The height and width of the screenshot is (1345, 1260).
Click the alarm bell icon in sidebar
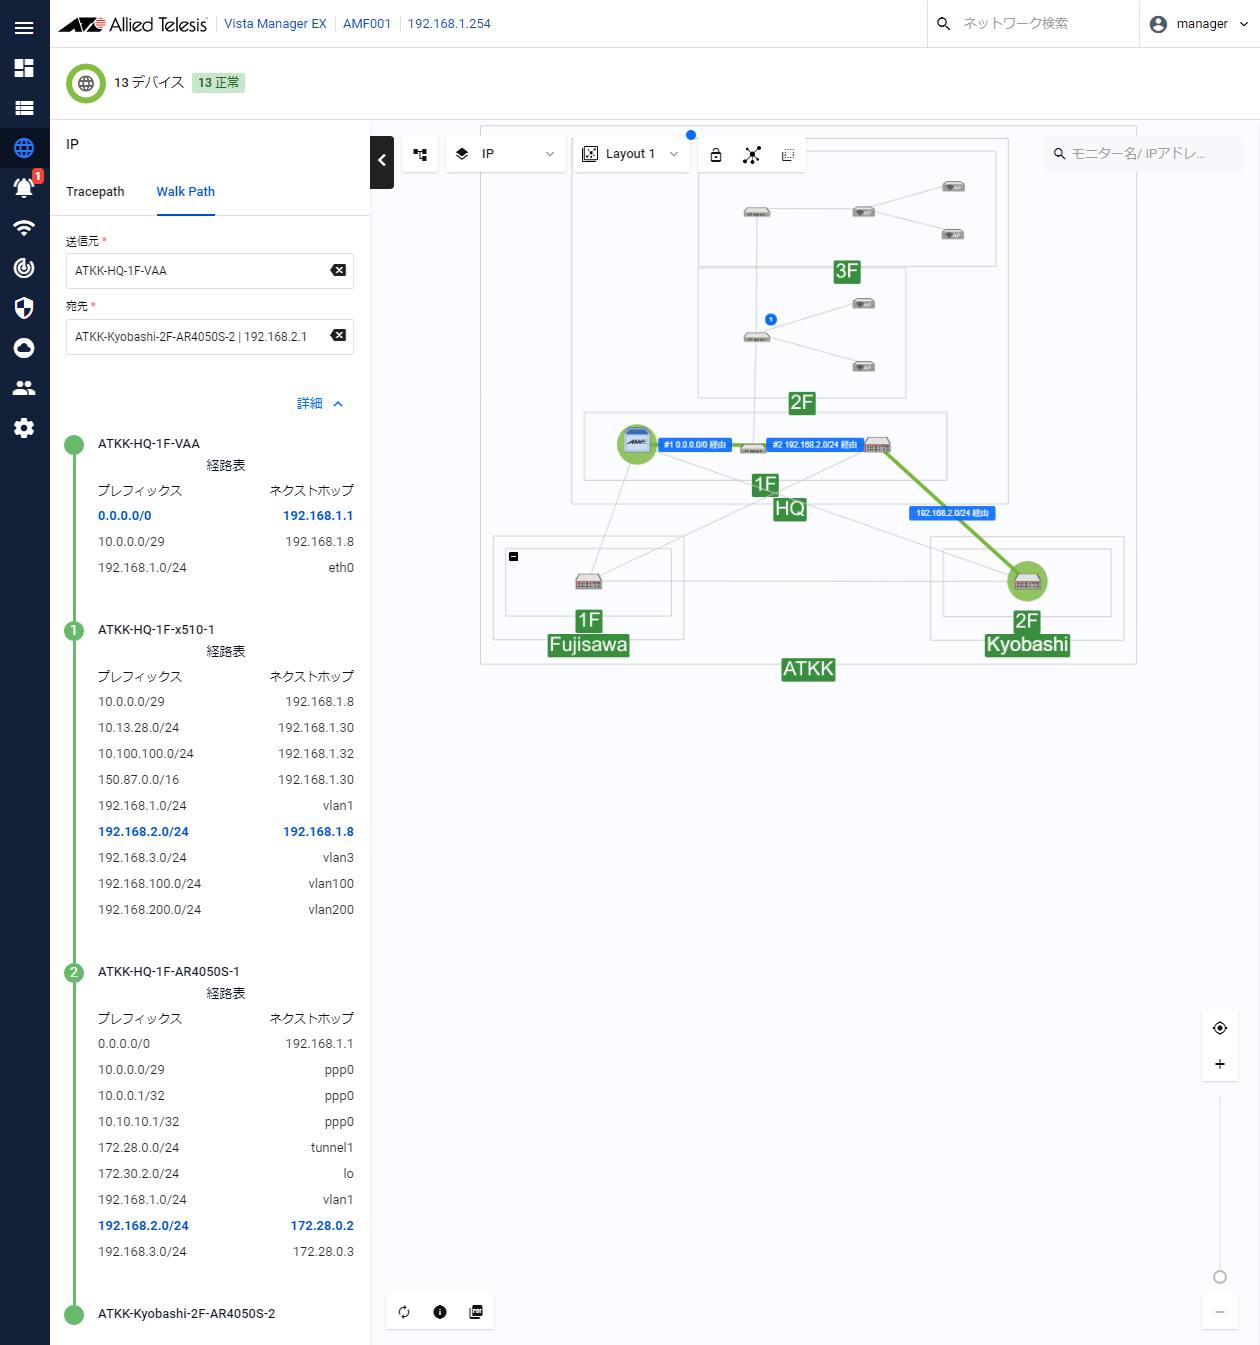click(24, 187)
